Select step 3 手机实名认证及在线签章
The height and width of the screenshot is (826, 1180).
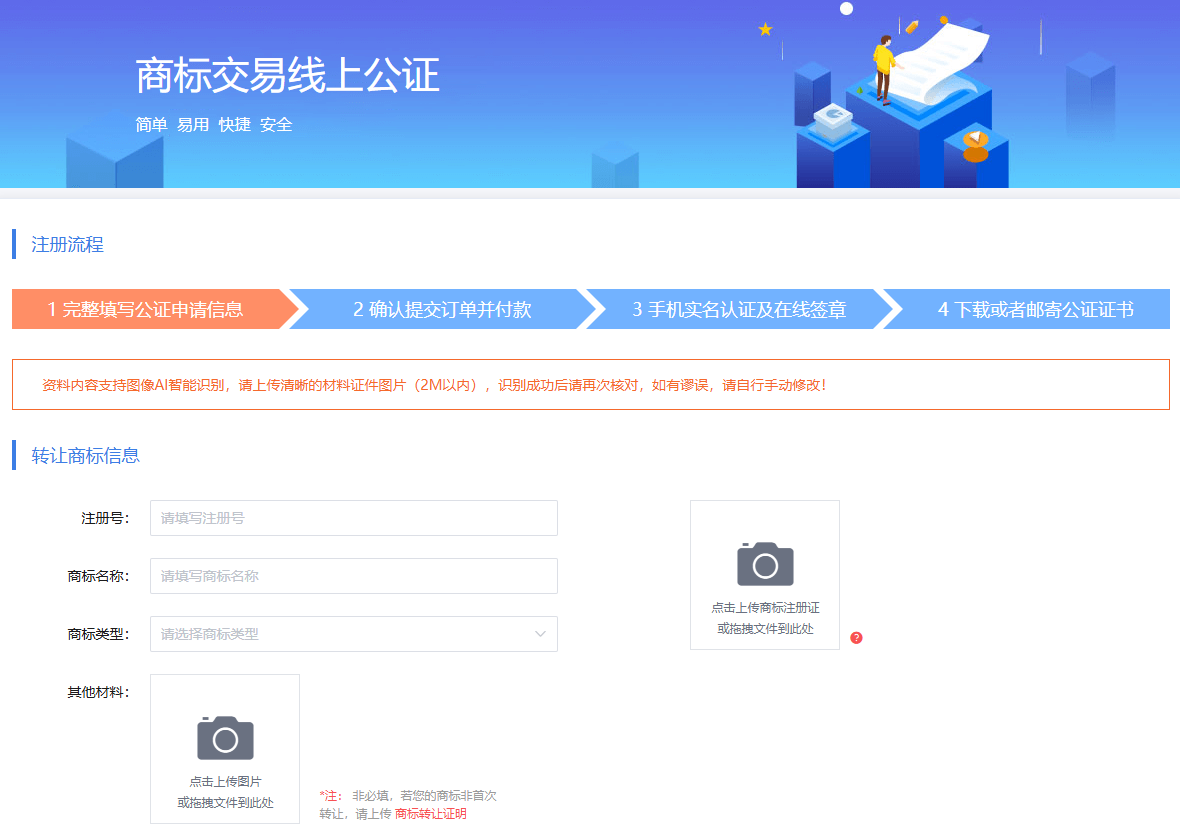tap(738, 310)
